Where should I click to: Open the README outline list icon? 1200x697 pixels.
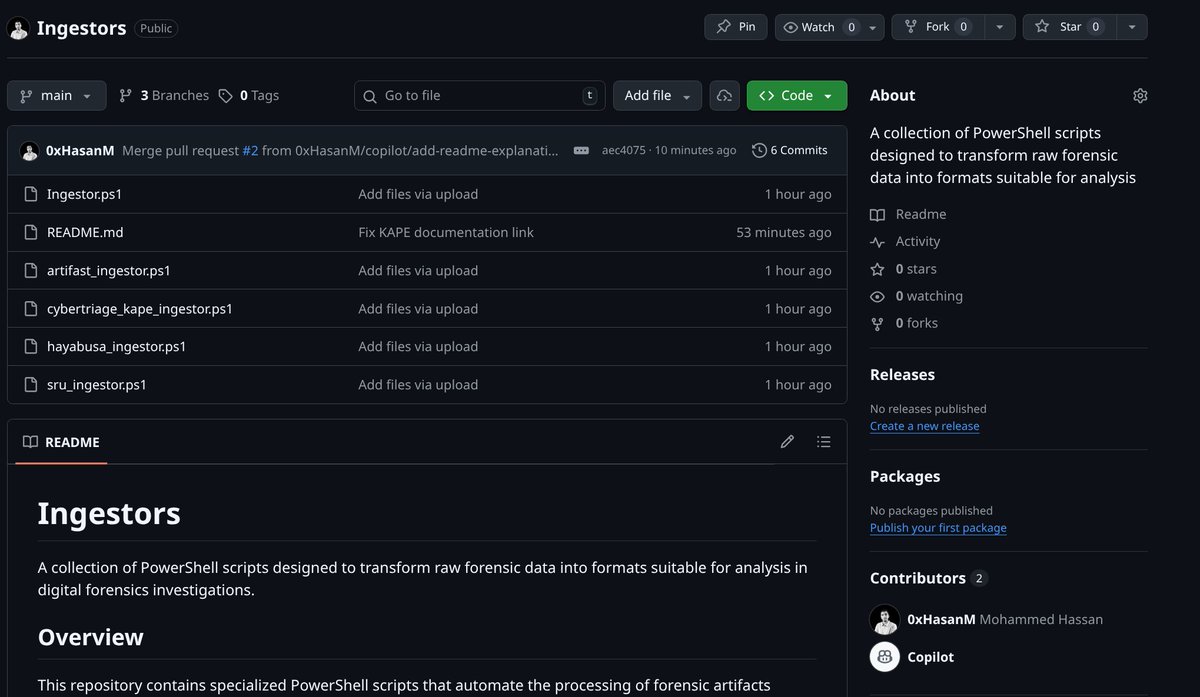823,442
